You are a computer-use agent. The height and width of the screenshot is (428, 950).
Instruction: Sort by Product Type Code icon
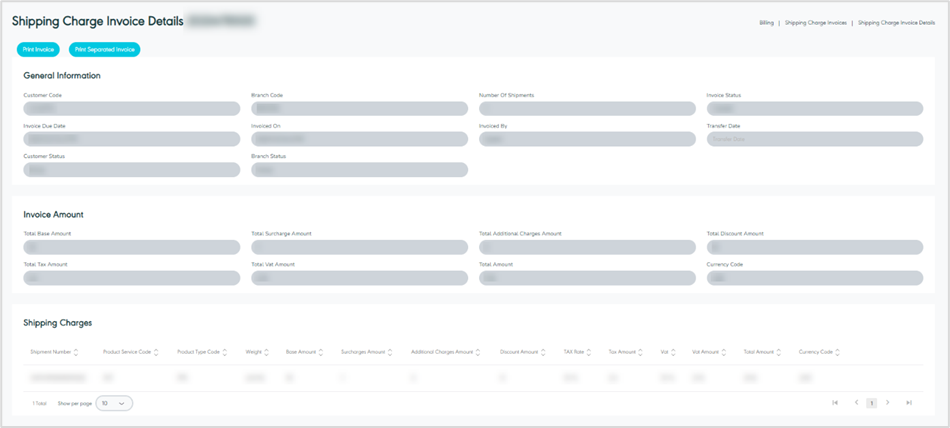(225, 352)
